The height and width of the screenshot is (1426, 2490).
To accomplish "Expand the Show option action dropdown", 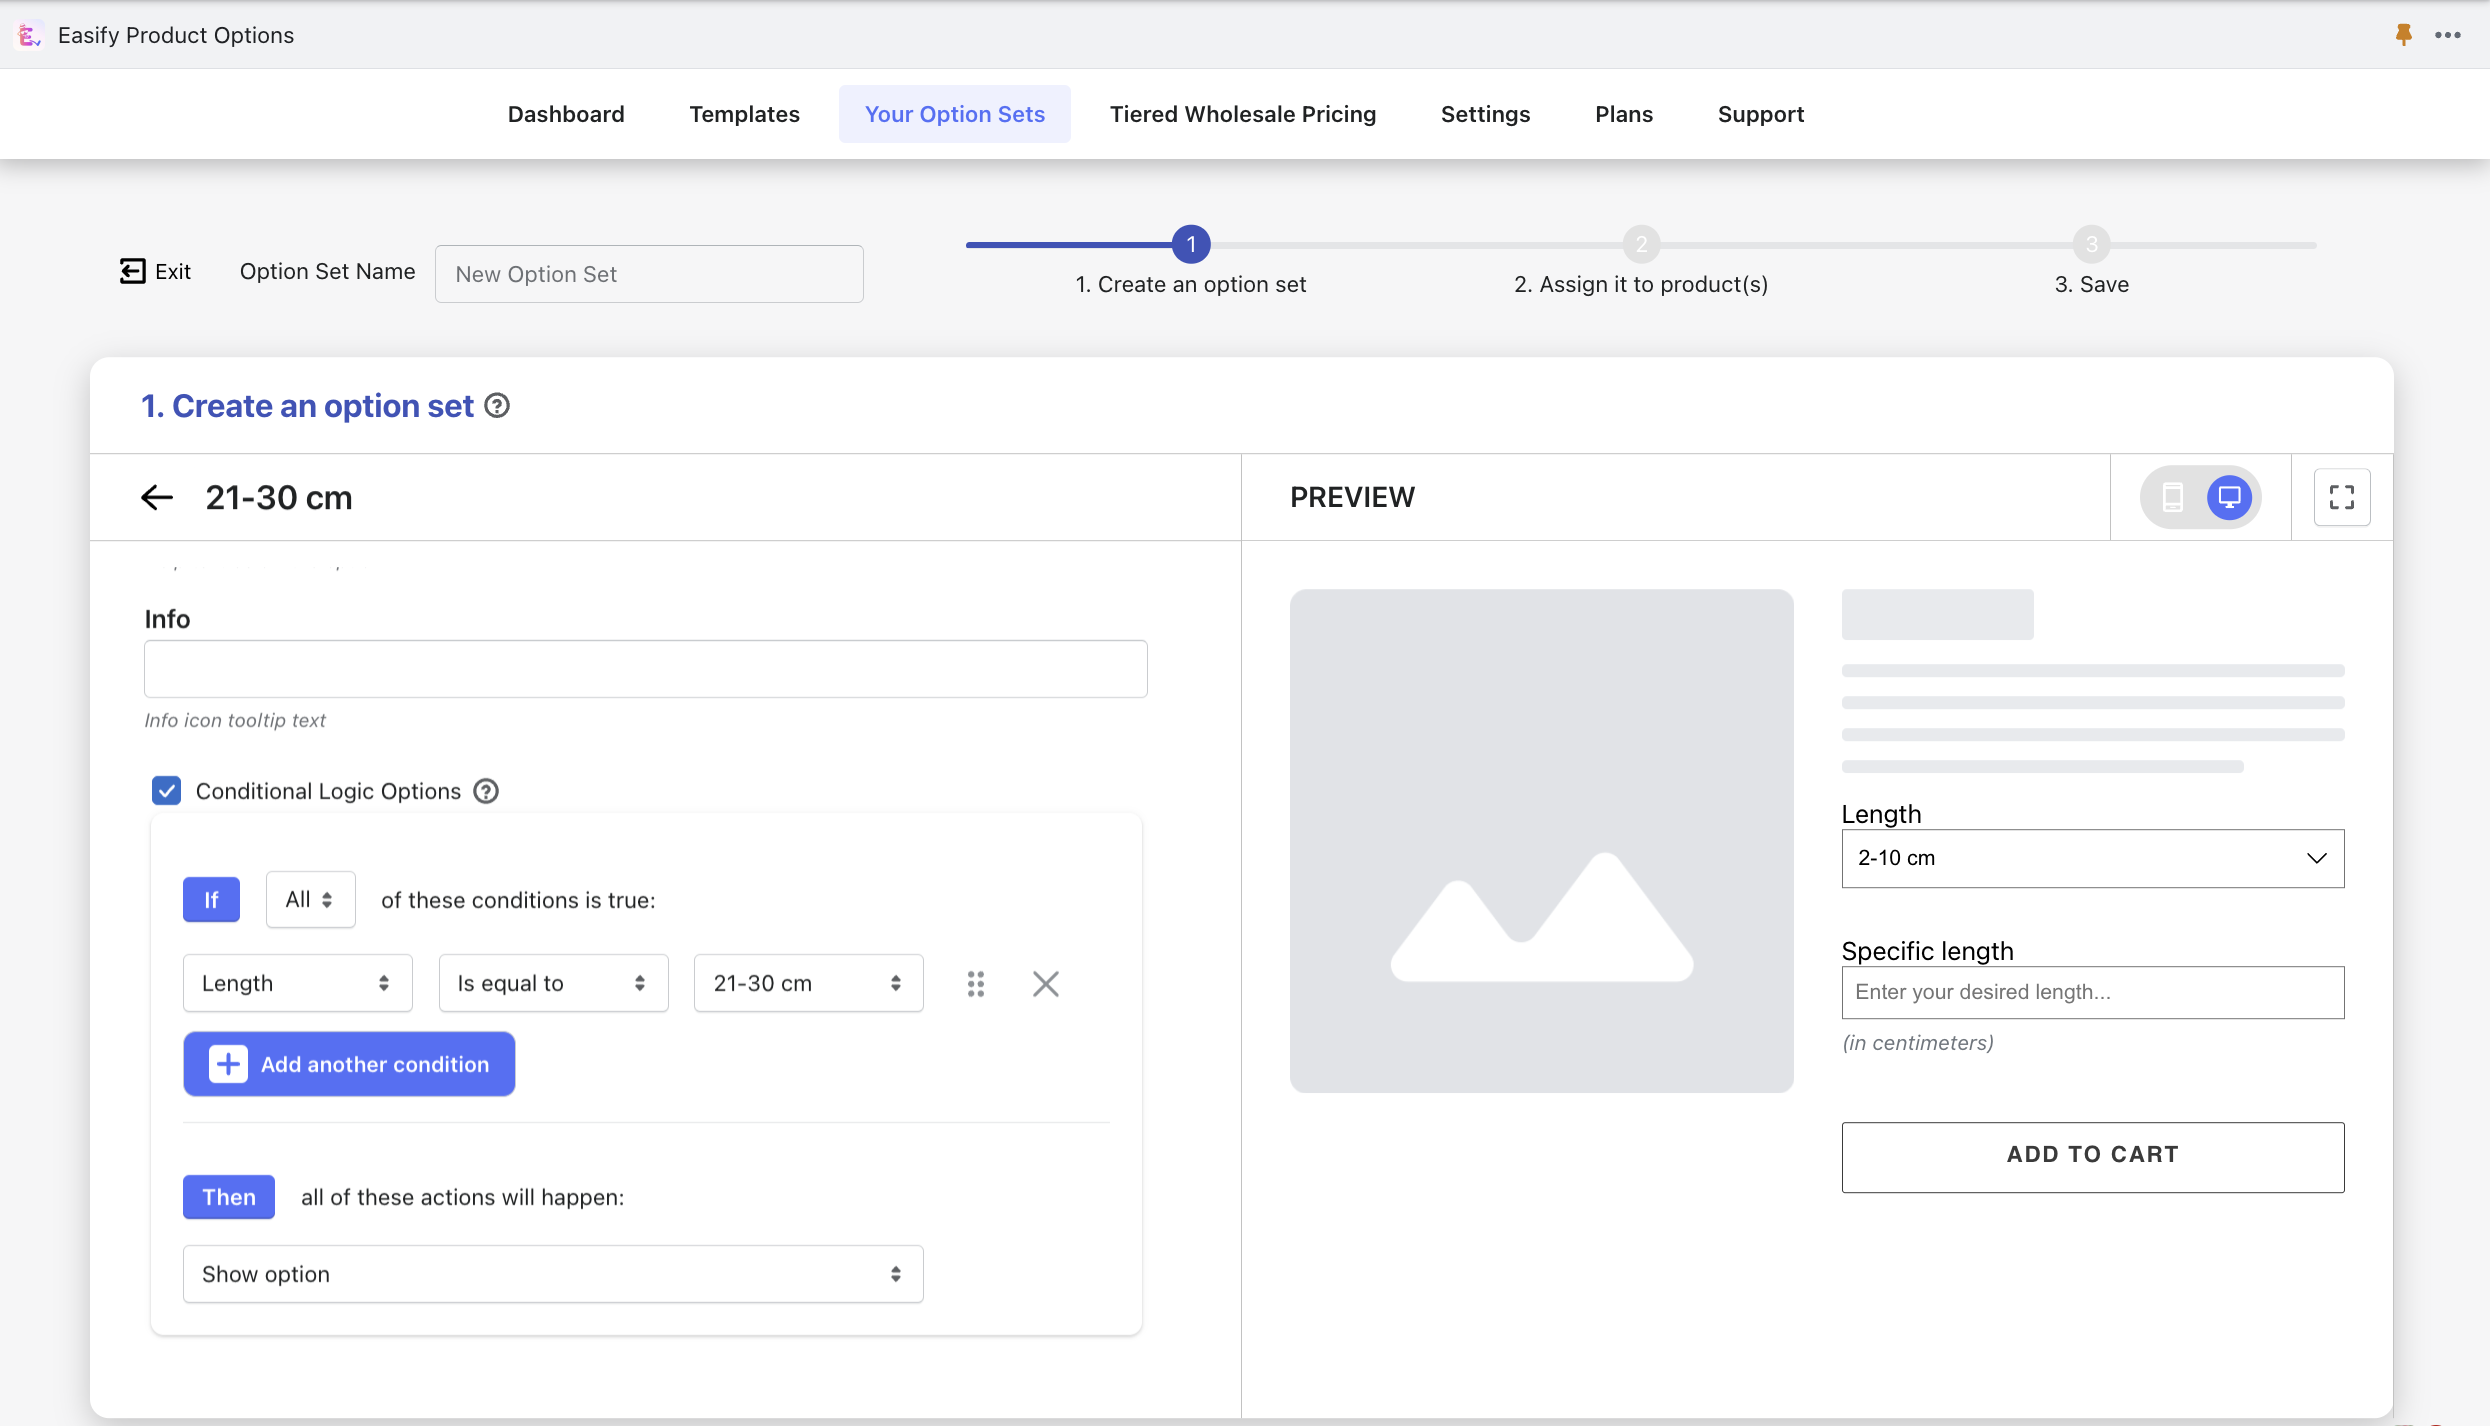I will tap(553, 1274).
